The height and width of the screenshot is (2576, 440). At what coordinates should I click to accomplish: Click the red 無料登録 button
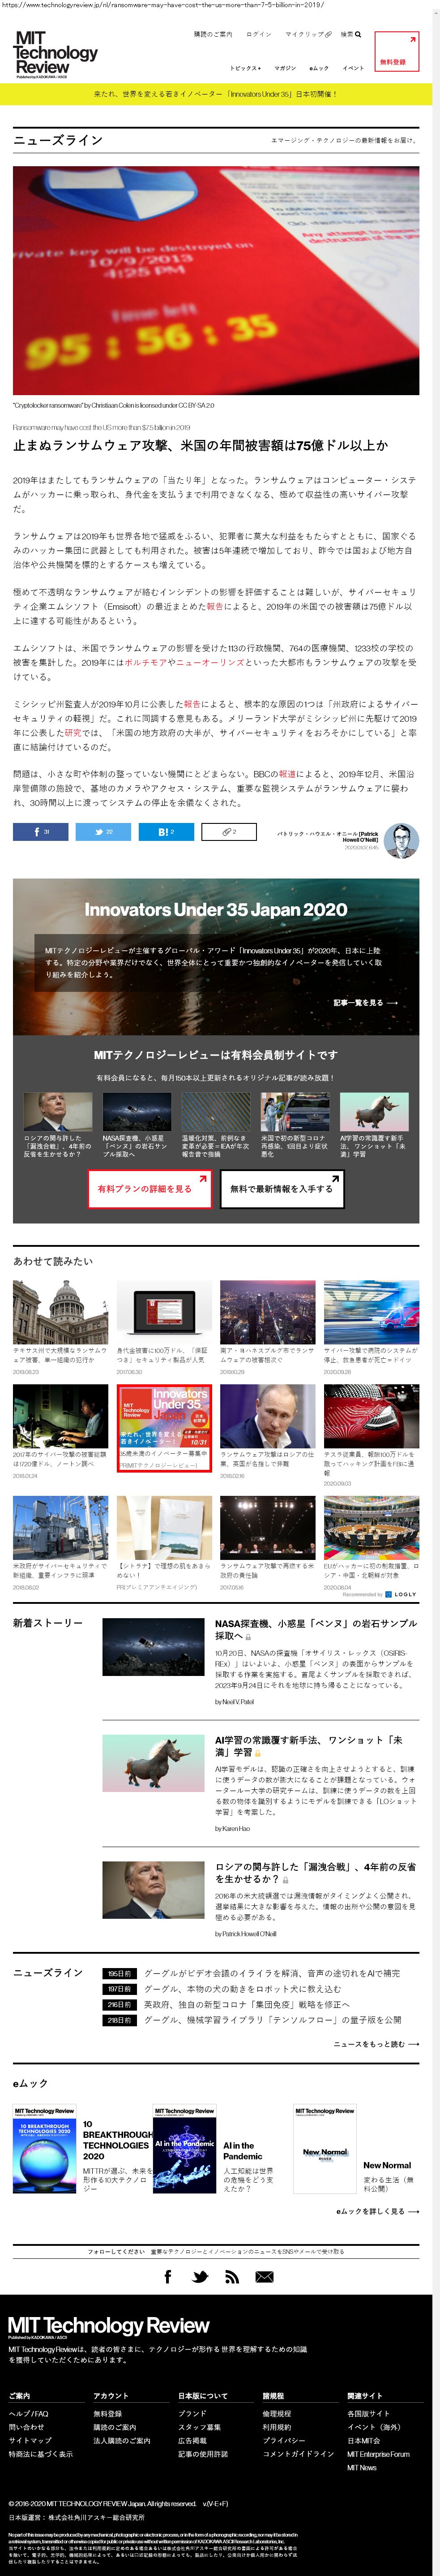(x=396, y=51)
